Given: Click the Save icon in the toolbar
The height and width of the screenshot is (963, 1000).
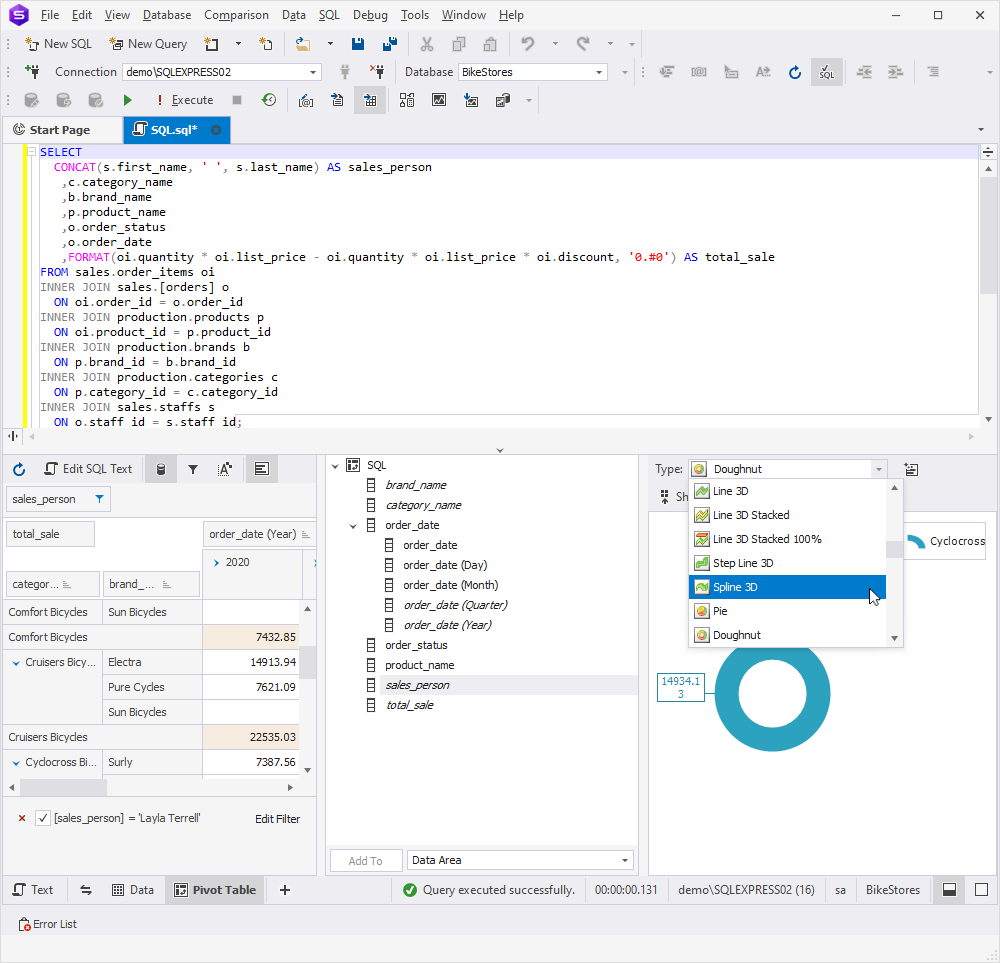Looking at the screenshot, I should [x=358, y=44].
